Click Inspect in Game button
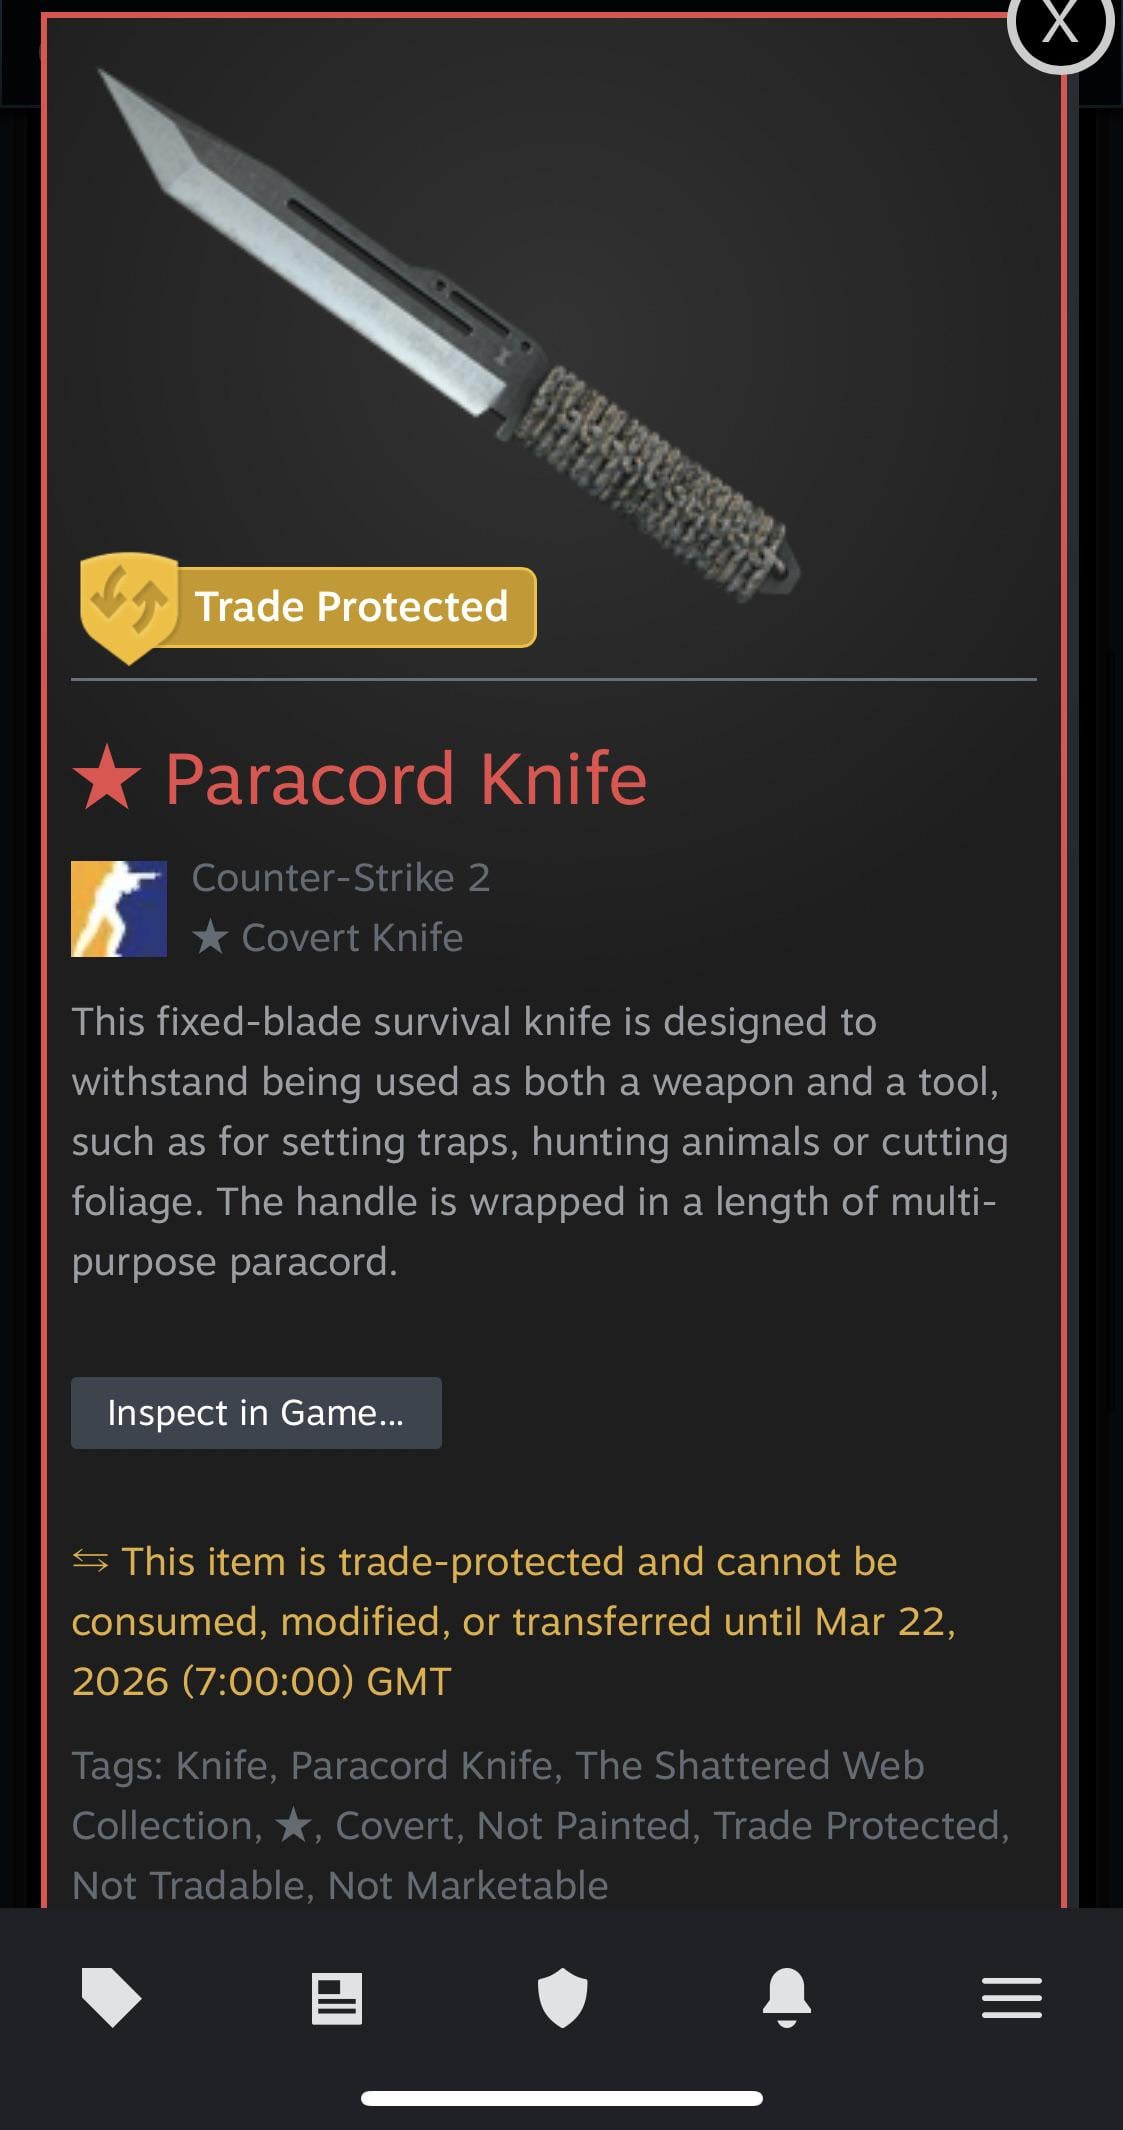Image resolution: width=1123 pixels, height=2130 pixels. coord(256,1413)
